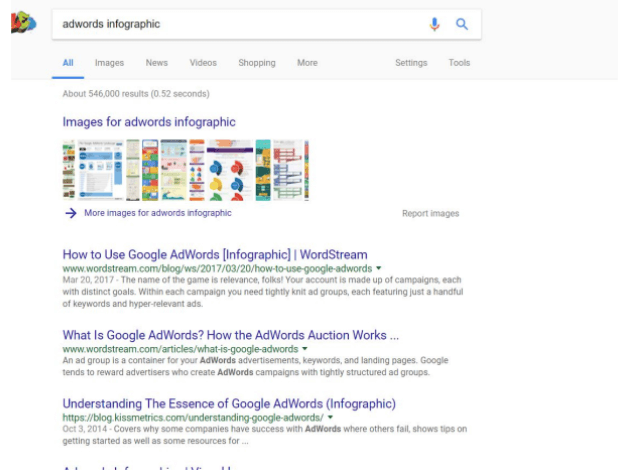Open the Tools filter menu
Screen dimensions: 624x476
click(x=459, y=63)
